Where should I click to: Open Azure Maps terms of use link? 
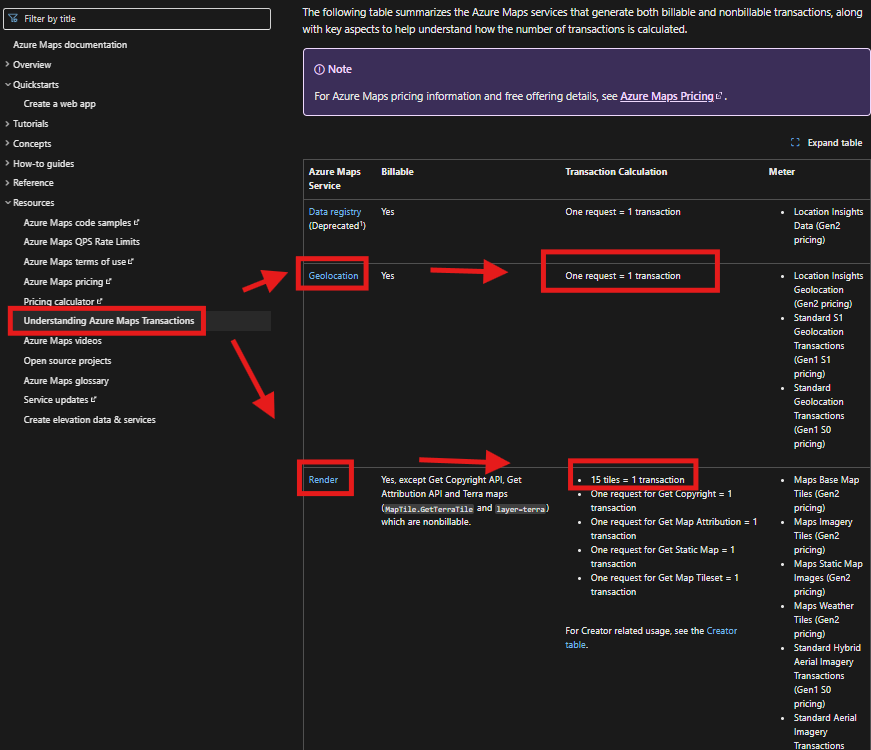click(x=74, y=262)
